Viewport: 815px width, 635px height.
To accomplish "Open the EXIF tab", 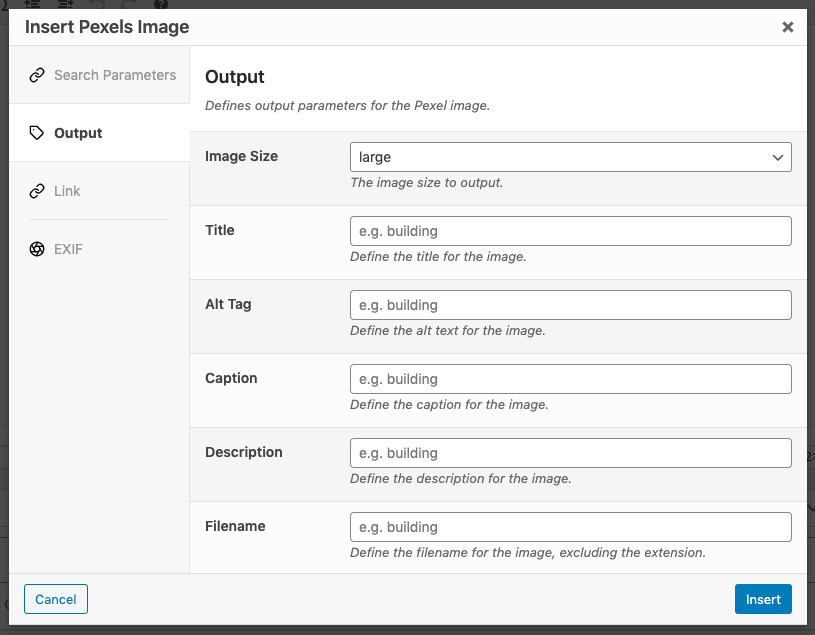I will (99, 249).
